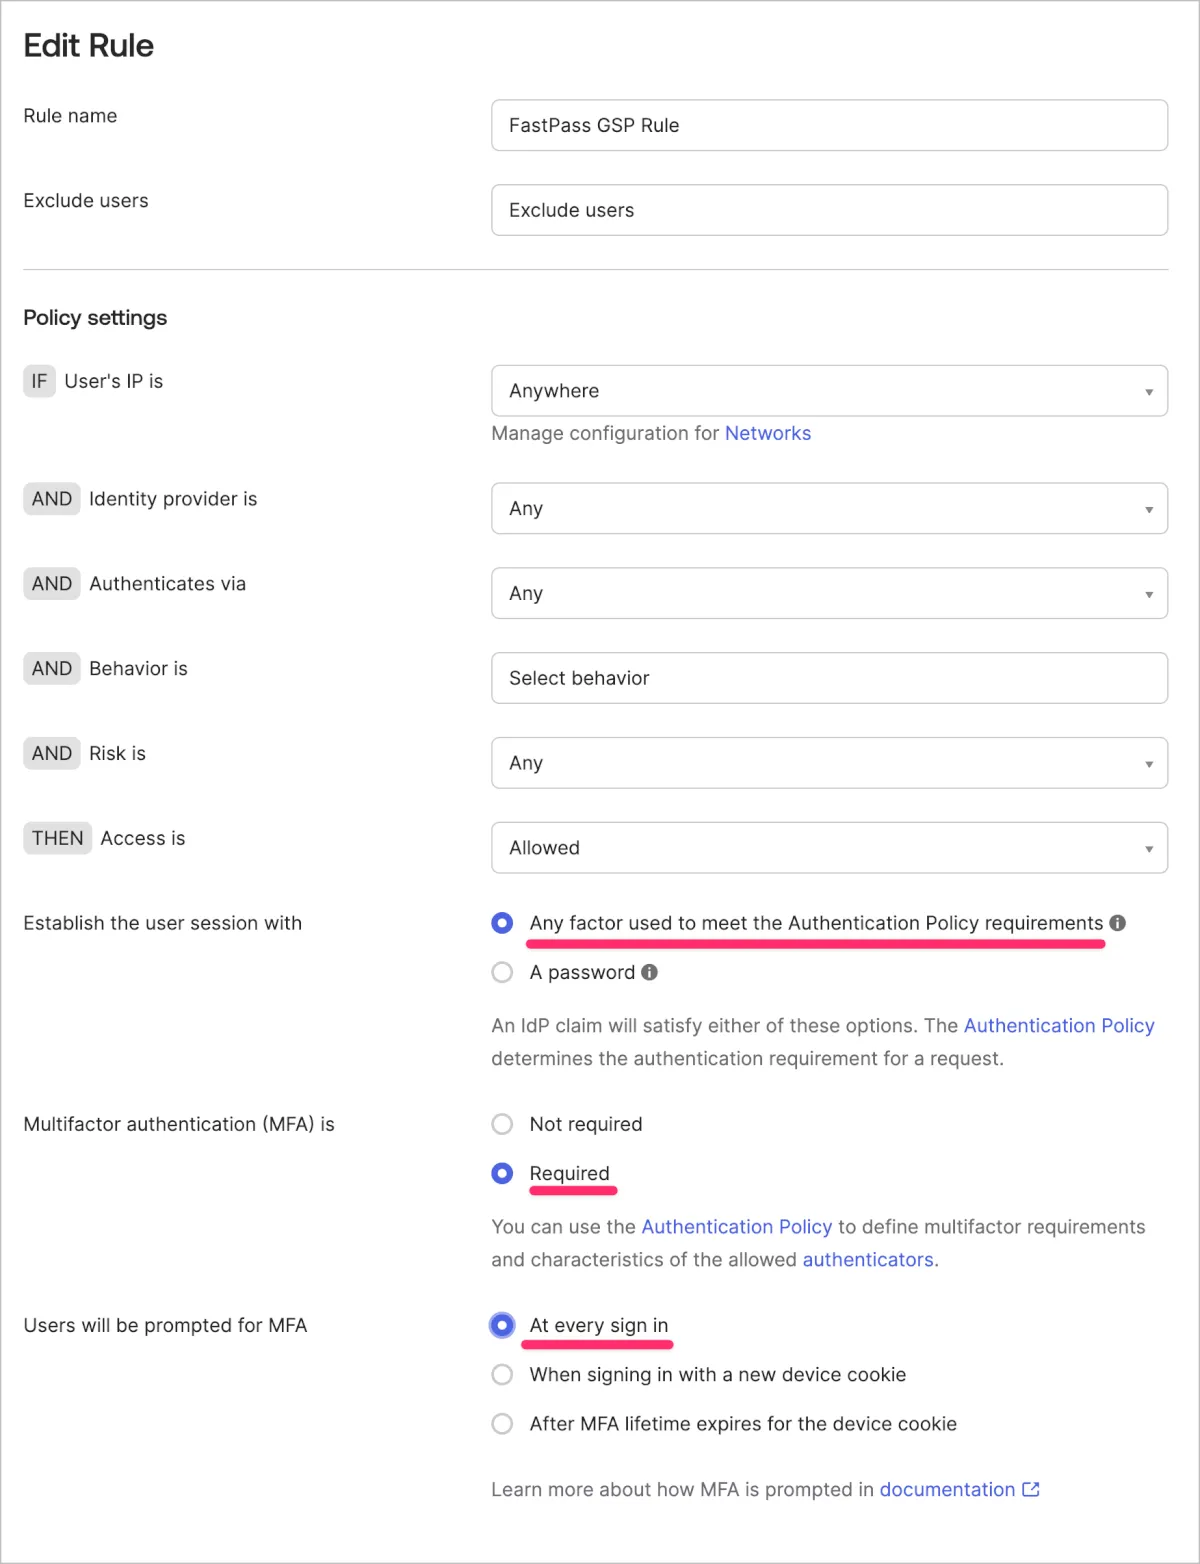Select MFA Required radio button
Viewport: 1200px width, 1564px height.
pos(503,1173)
